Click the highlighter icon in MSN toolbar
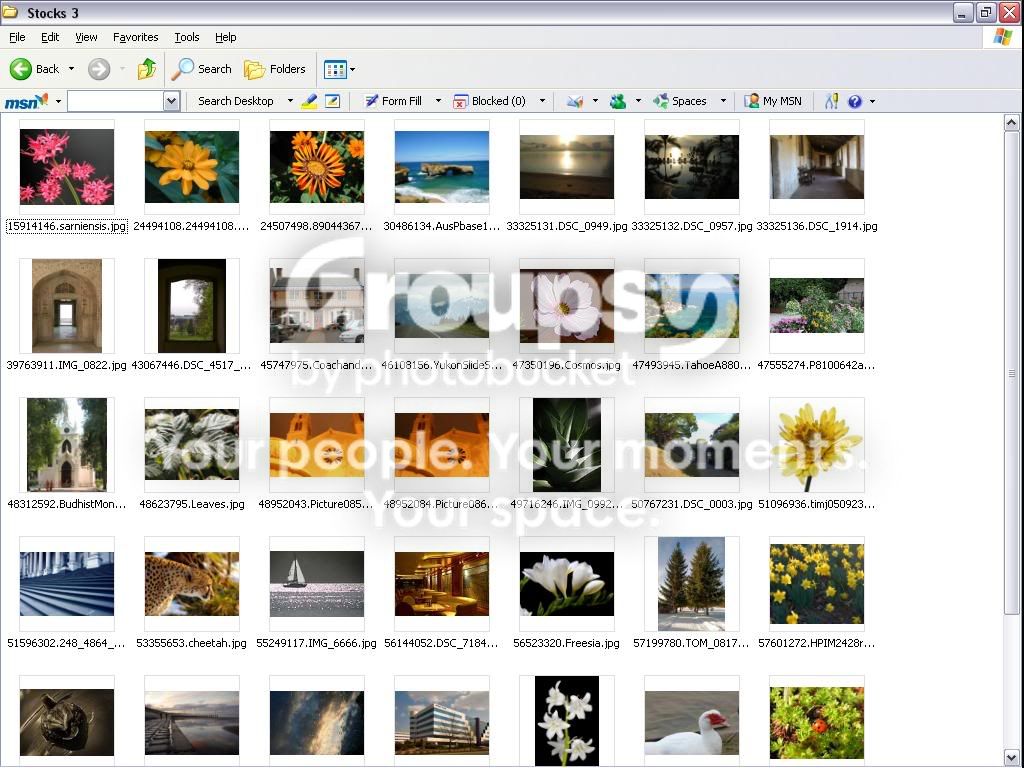 (x=309, y=101)
